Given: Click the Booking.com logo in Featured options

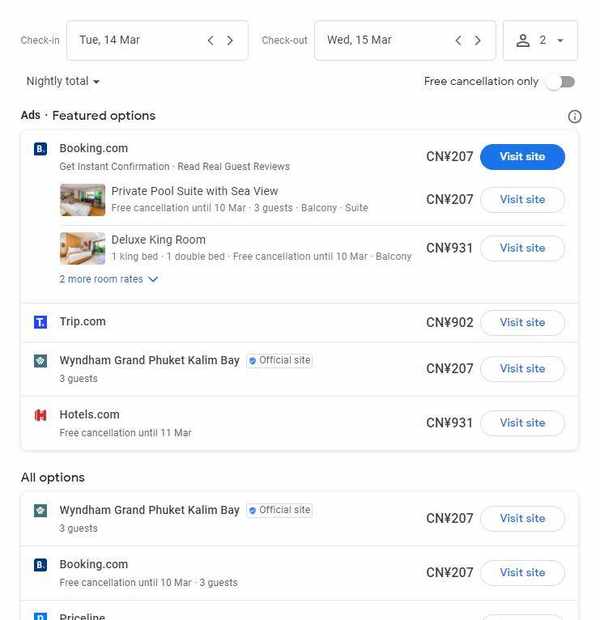Looking at the screenshot, I should (x=41, y=149).
